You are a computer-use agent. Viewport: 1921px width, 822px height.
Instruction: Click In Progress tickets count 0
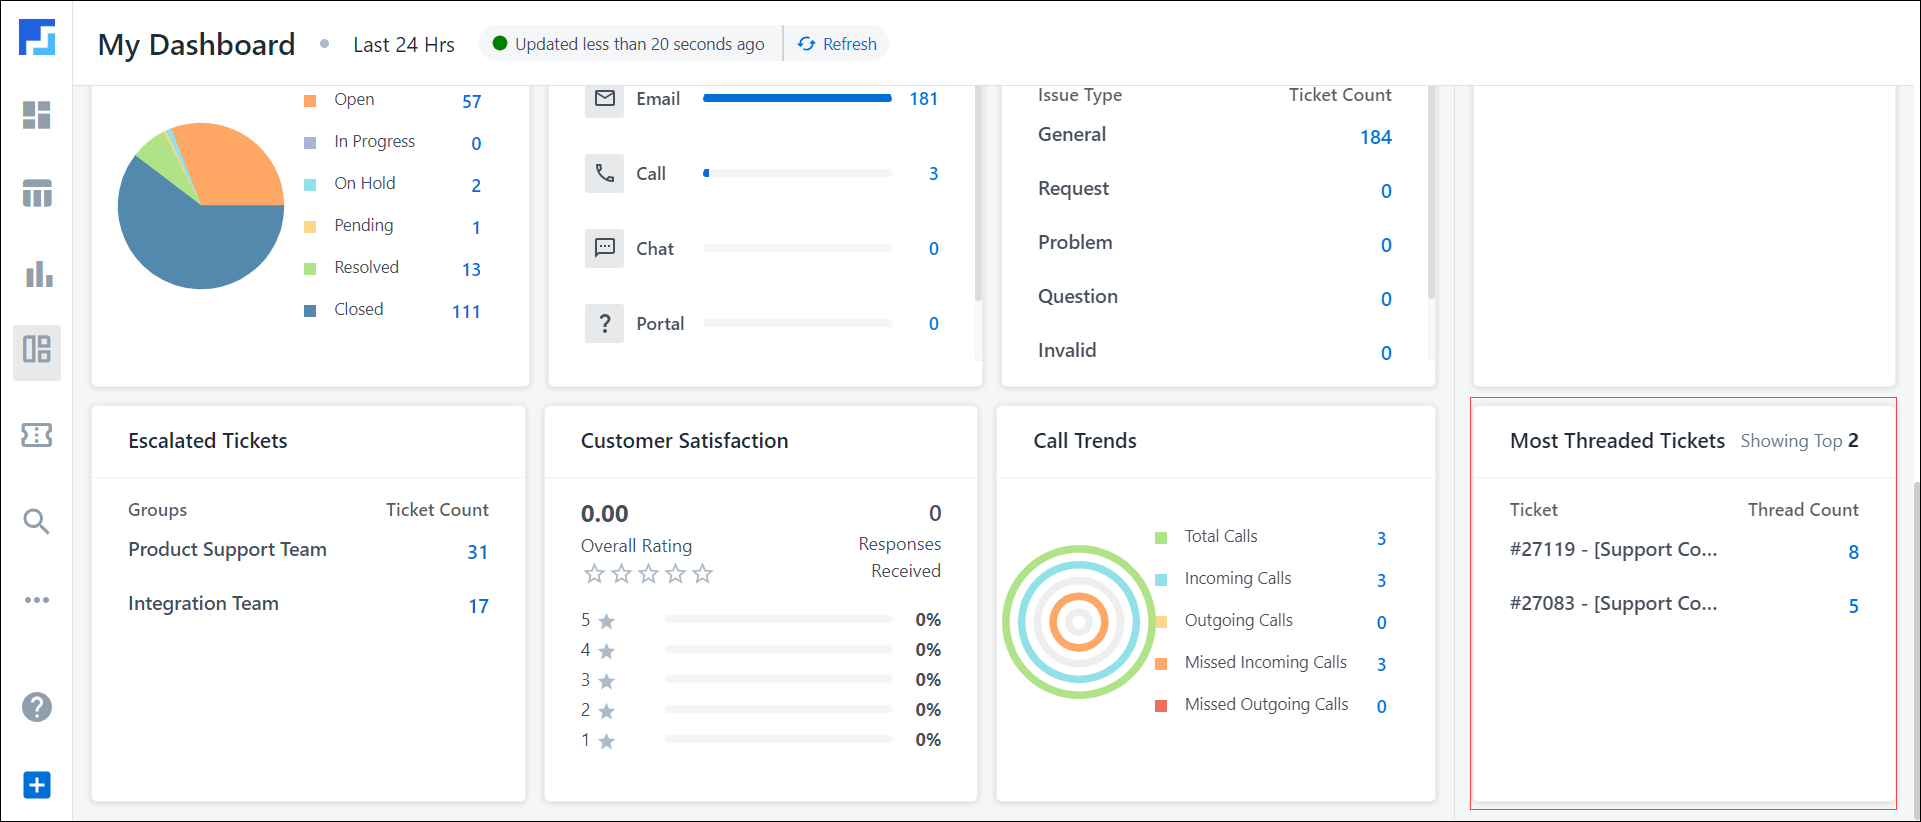point(476,143)
